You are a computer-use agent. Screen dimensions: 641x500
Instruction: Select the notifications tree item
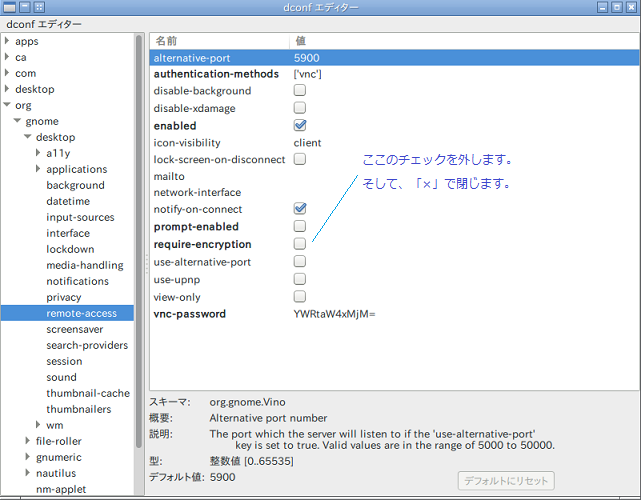(x=77, y=281)
